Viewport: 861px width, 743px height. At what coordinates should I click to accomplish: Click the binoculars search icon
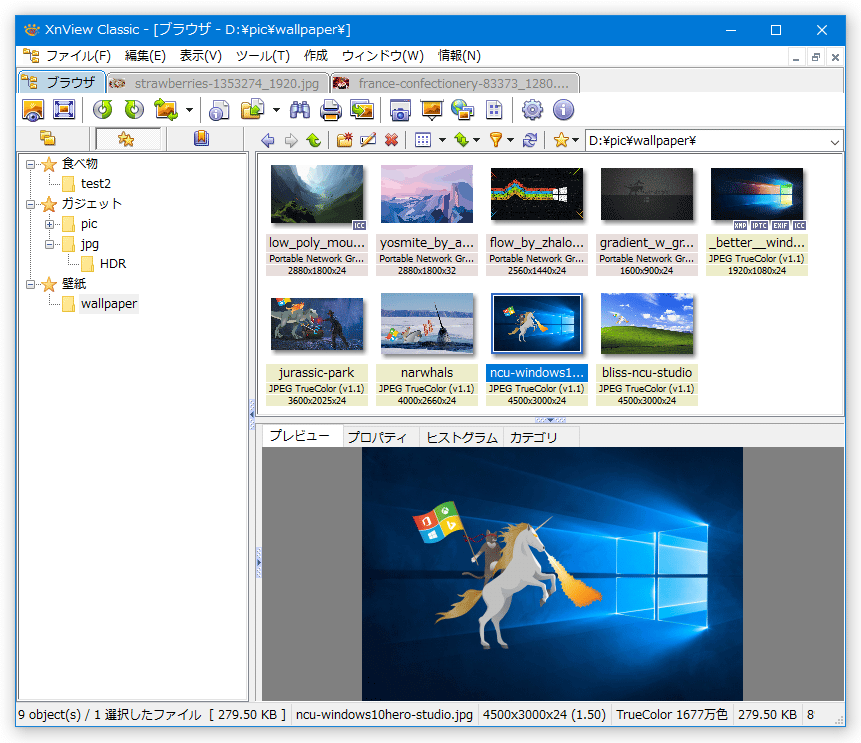click(x=300, y=110)
